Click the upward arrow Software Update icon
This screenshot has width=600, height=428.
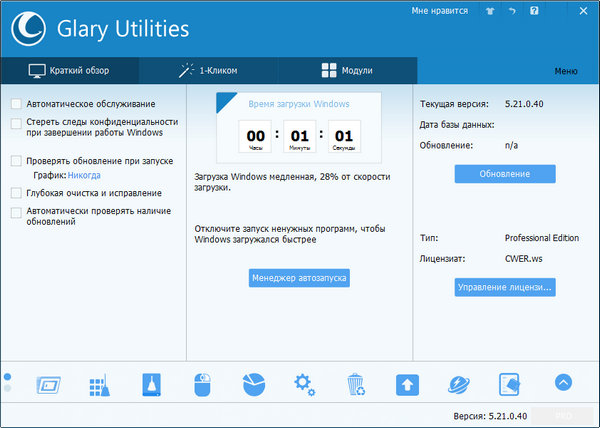pos(407,383)
